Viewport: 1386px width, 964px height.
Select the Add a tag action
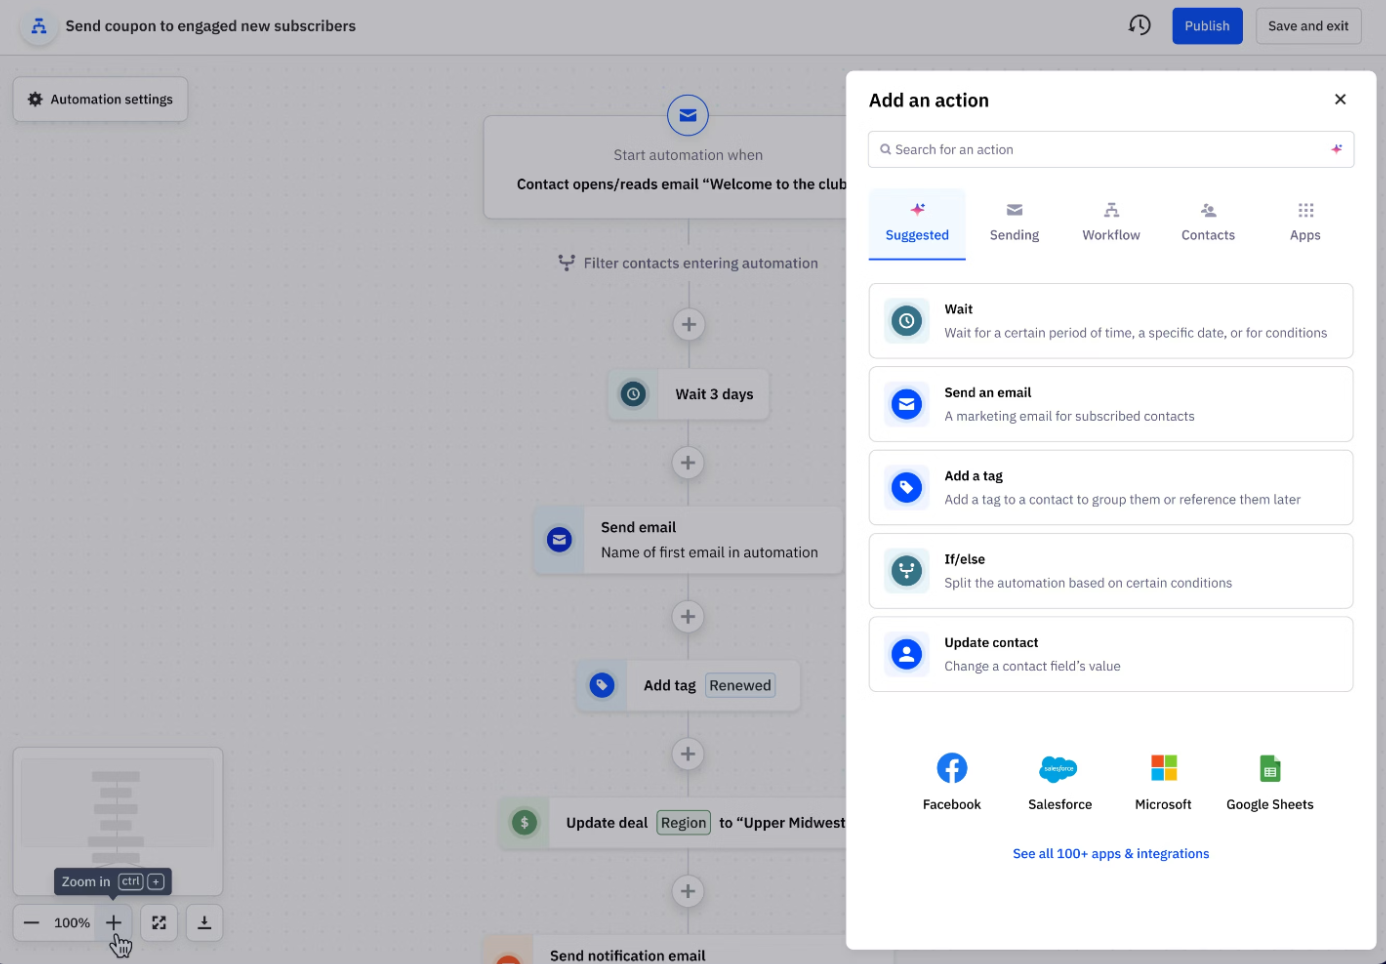(1110, 487)
